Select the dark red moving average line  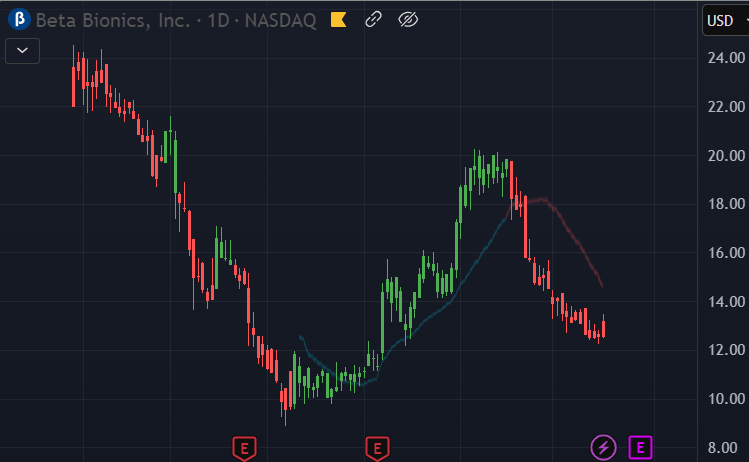(571, 233)
